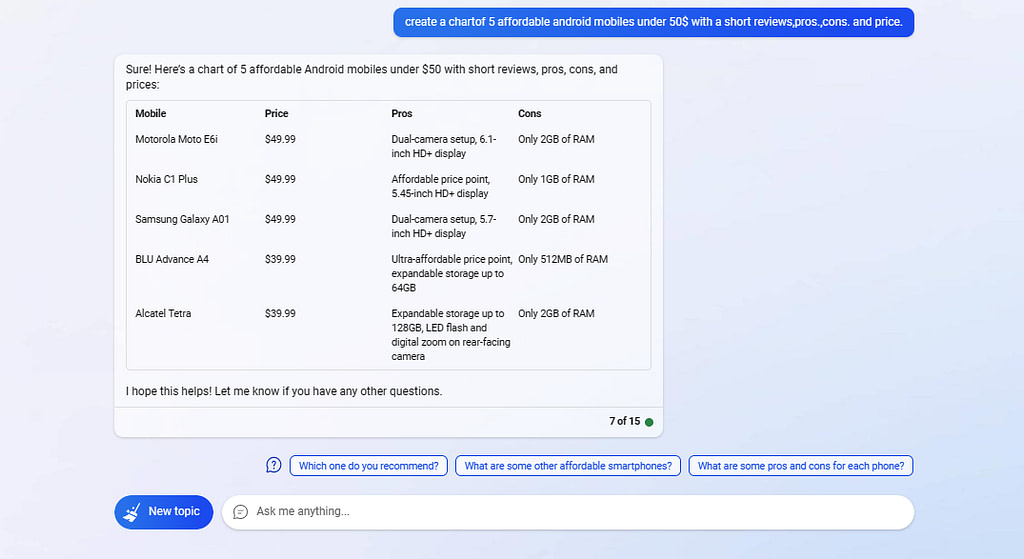Click the Samsung Galaxy A01 price $49.99
Image resolution: width=1024 pixels, height=559 pixels.
(x=280, y=219)
